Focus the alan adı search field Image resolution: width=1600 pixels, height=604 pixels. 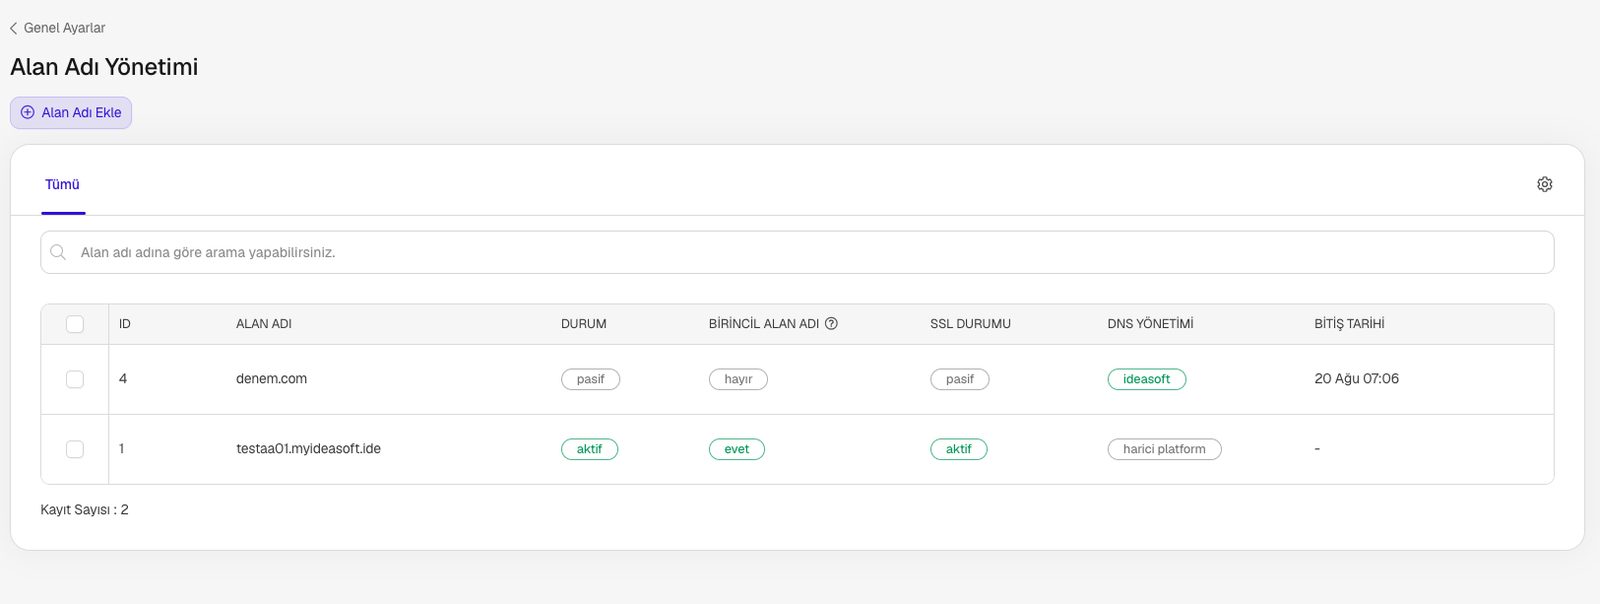point(797,252)
